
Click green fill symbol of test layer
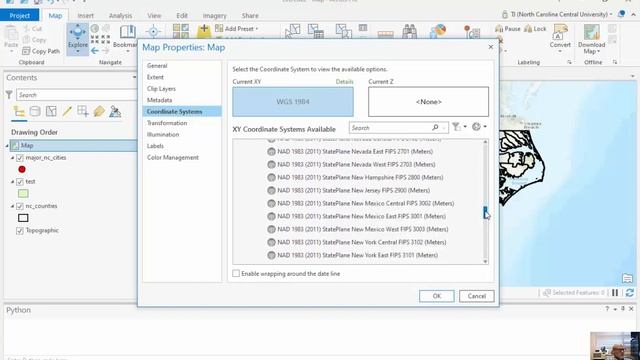[x=23, y=193]
